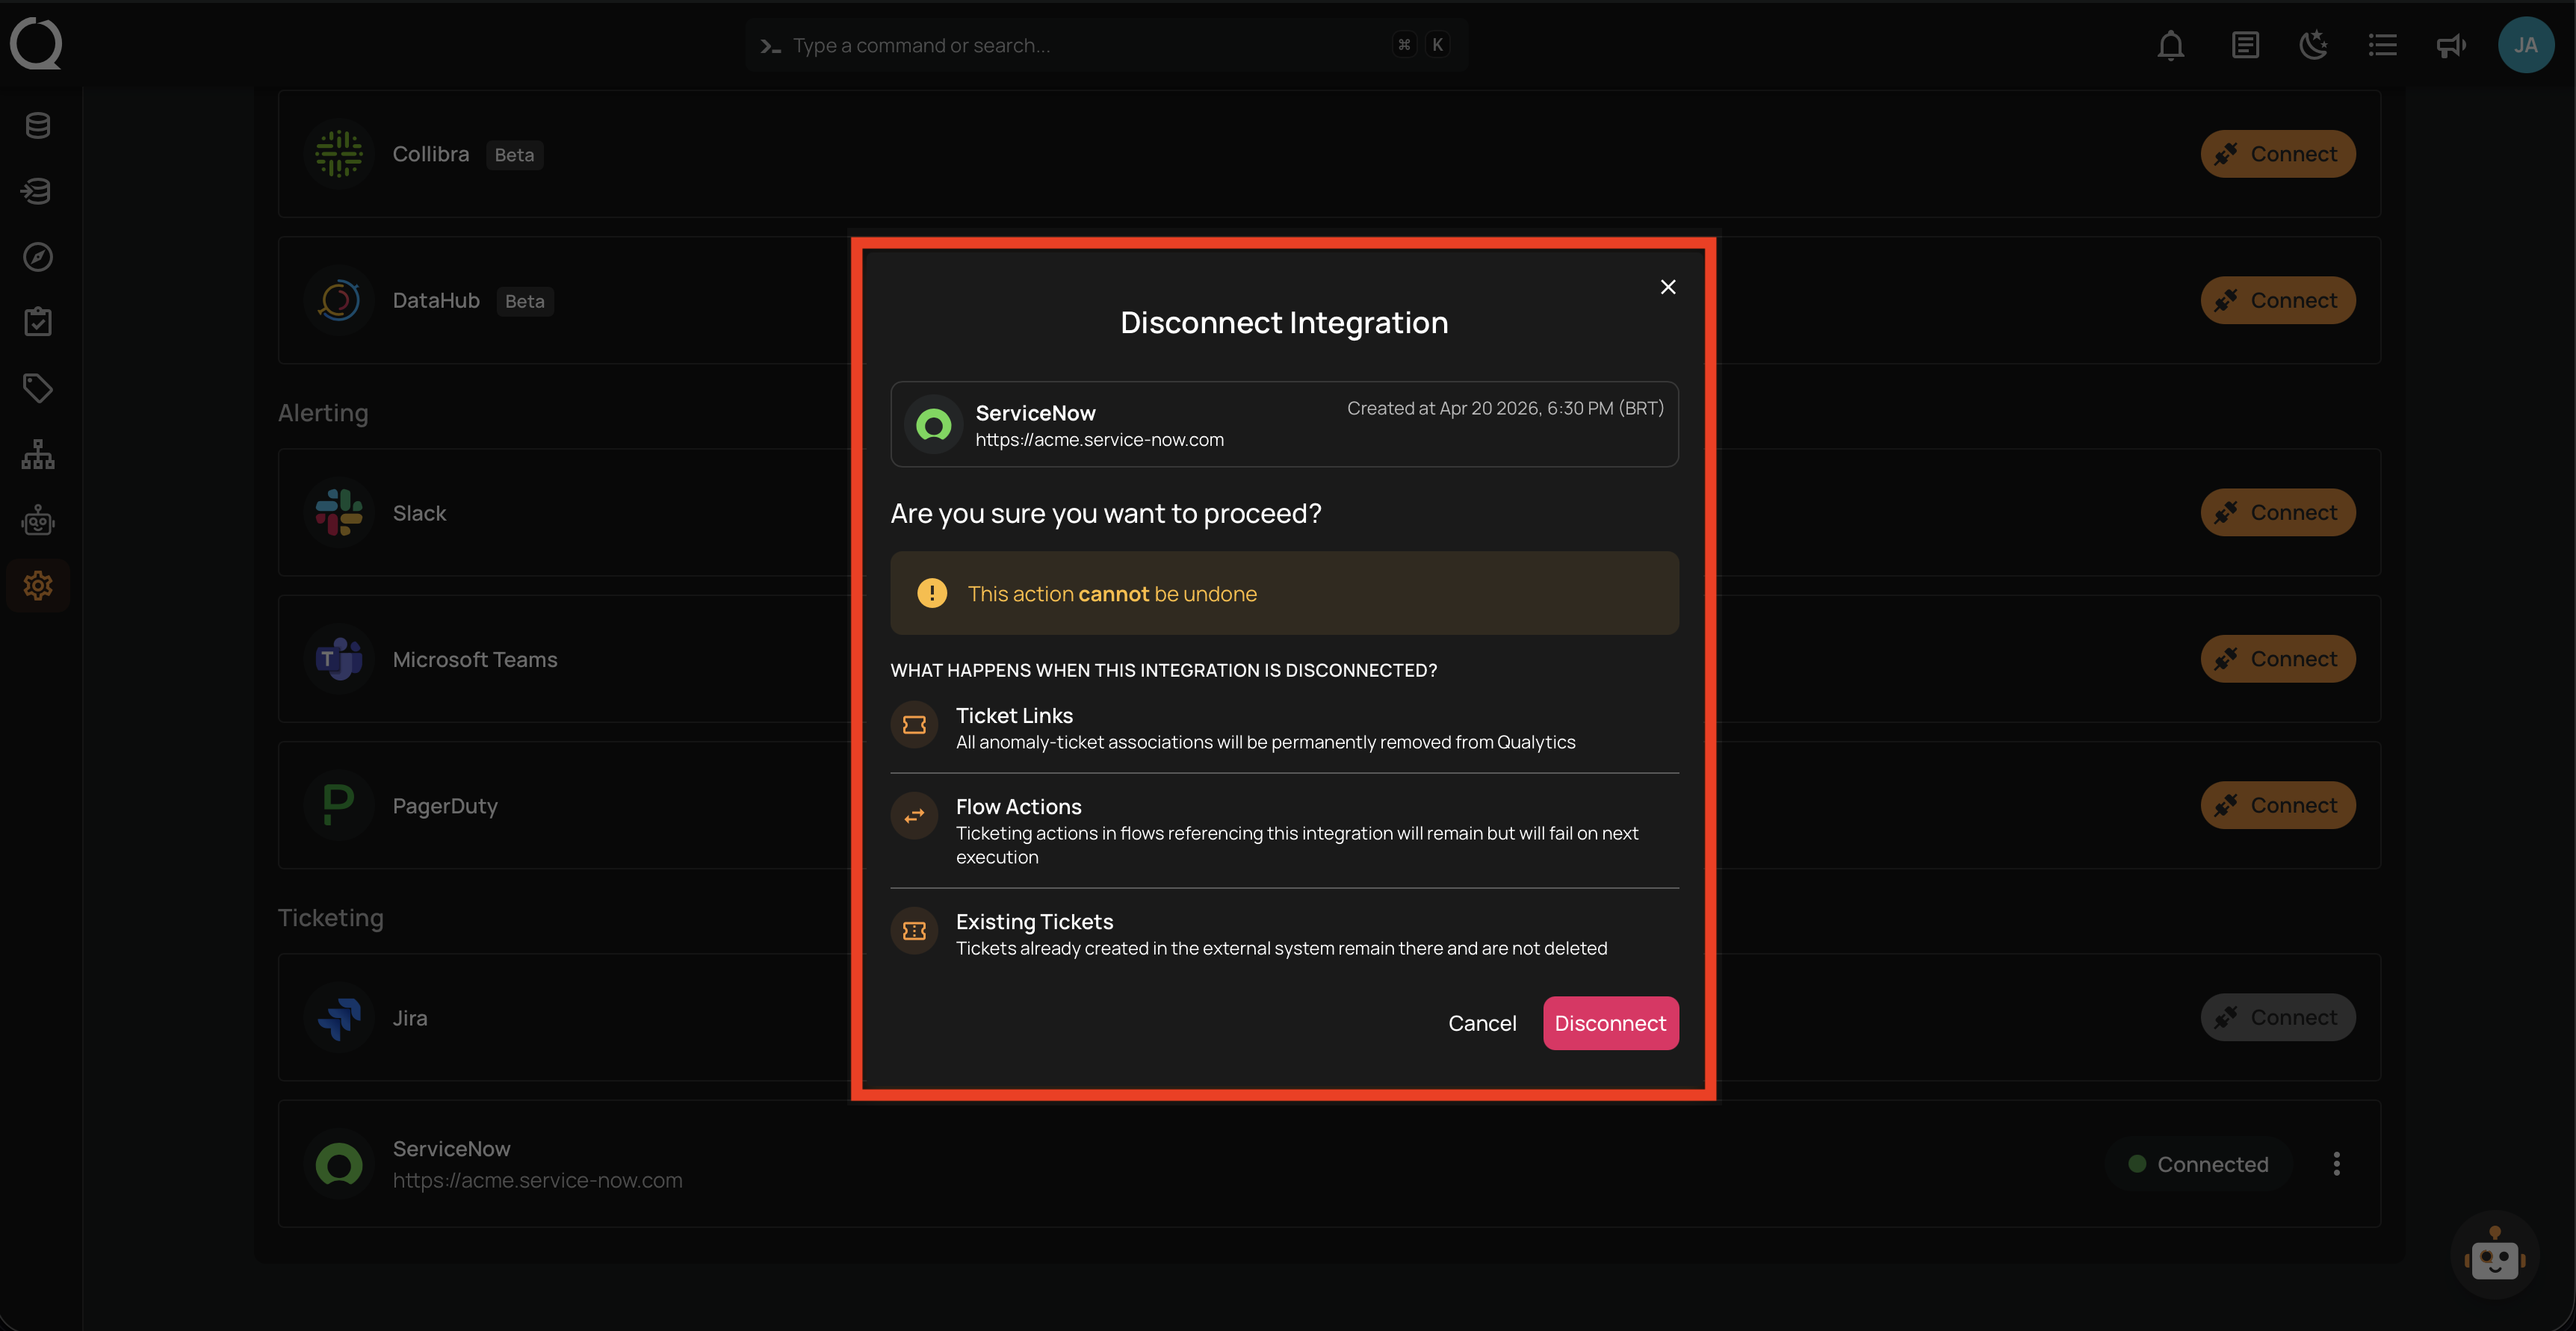Click the Beta badge next to DataHub

524,301
